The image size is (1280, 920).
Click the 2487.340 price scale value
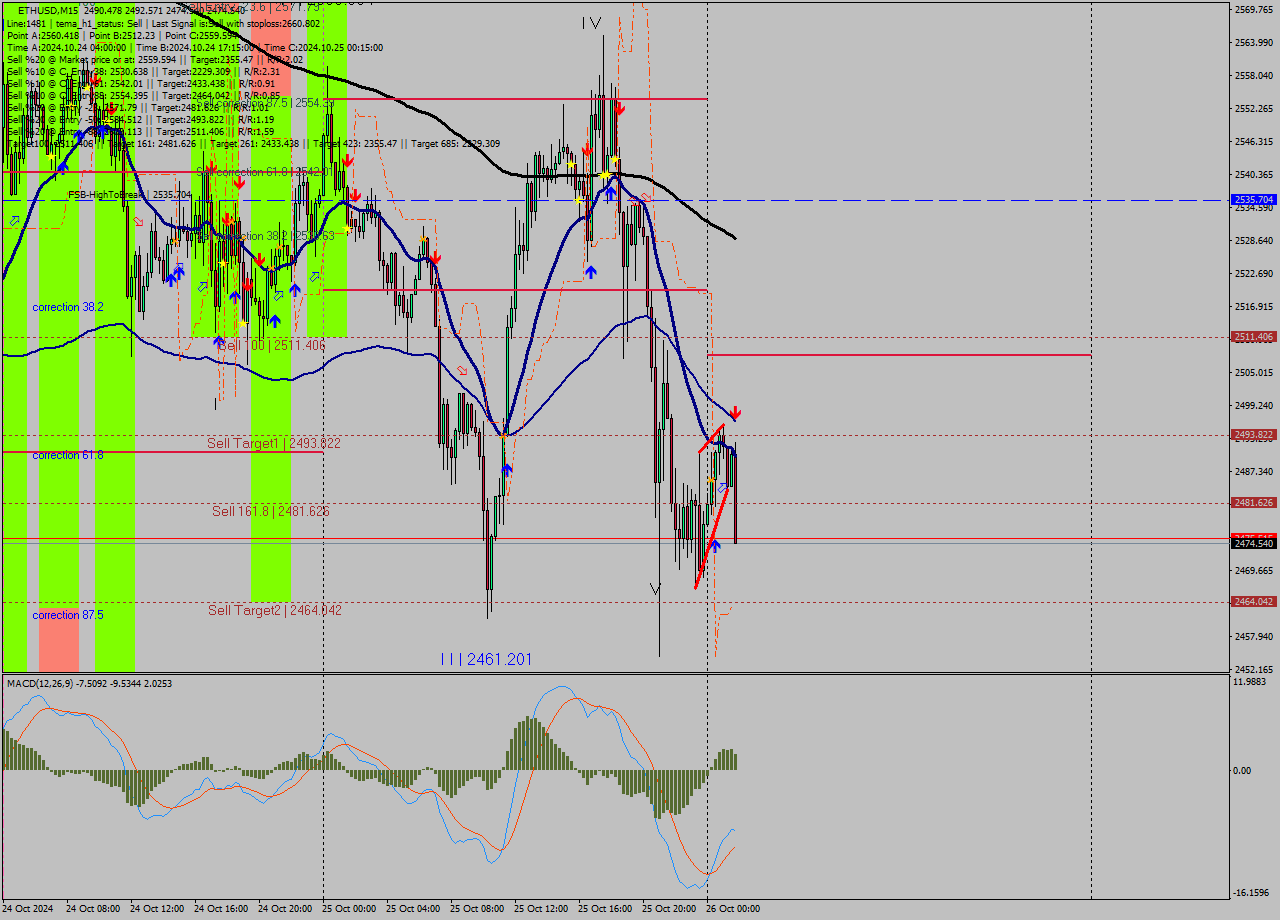click(1254, 471)
